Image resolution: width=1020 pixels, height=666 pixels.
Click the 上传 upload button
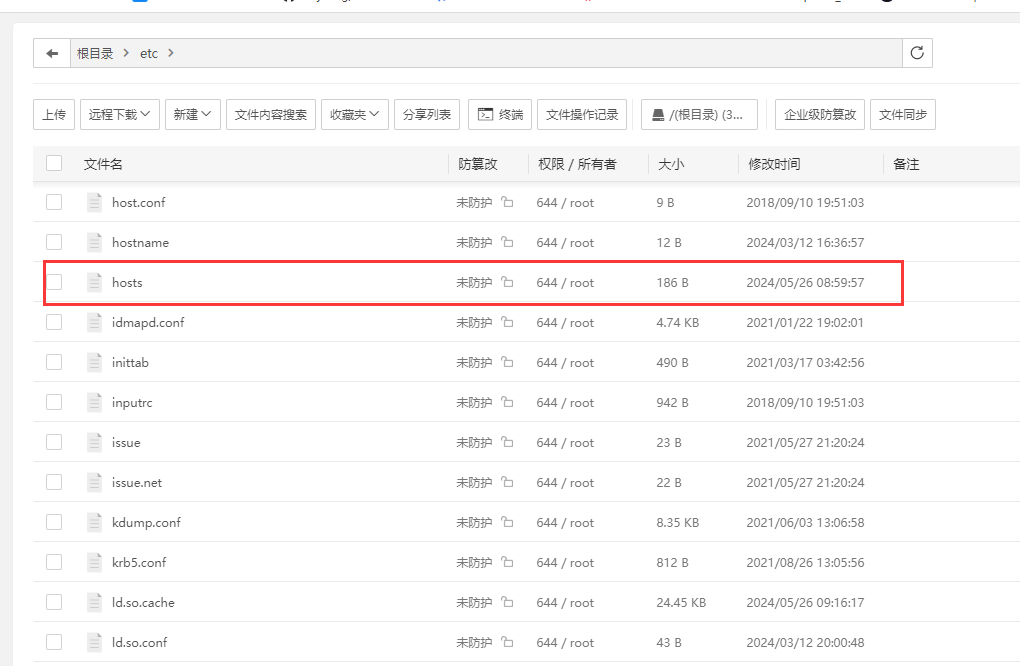pyautogui.click(x=54, y=115)
